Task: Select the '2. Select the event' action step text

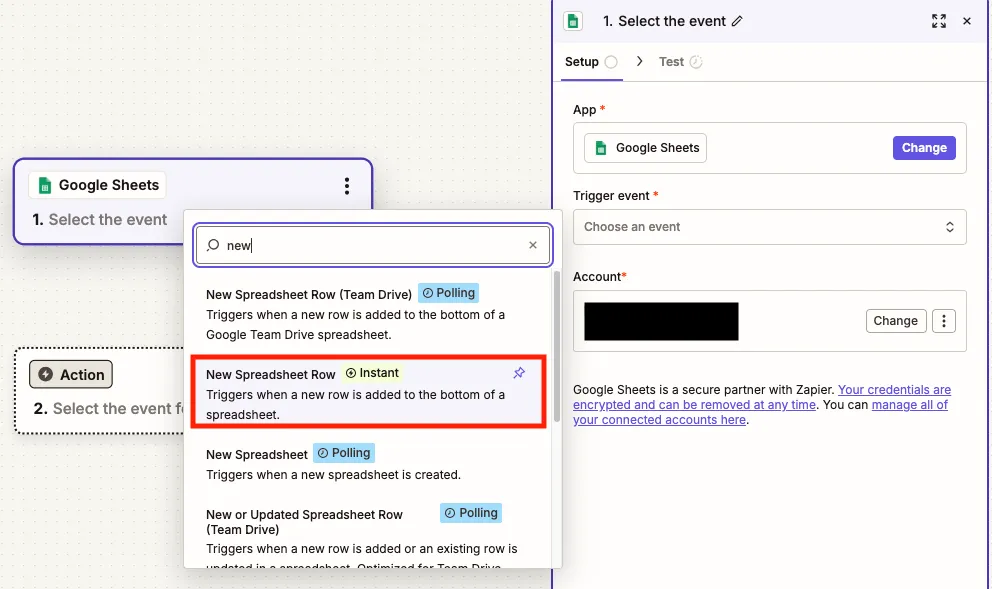Action: [108, 409]
